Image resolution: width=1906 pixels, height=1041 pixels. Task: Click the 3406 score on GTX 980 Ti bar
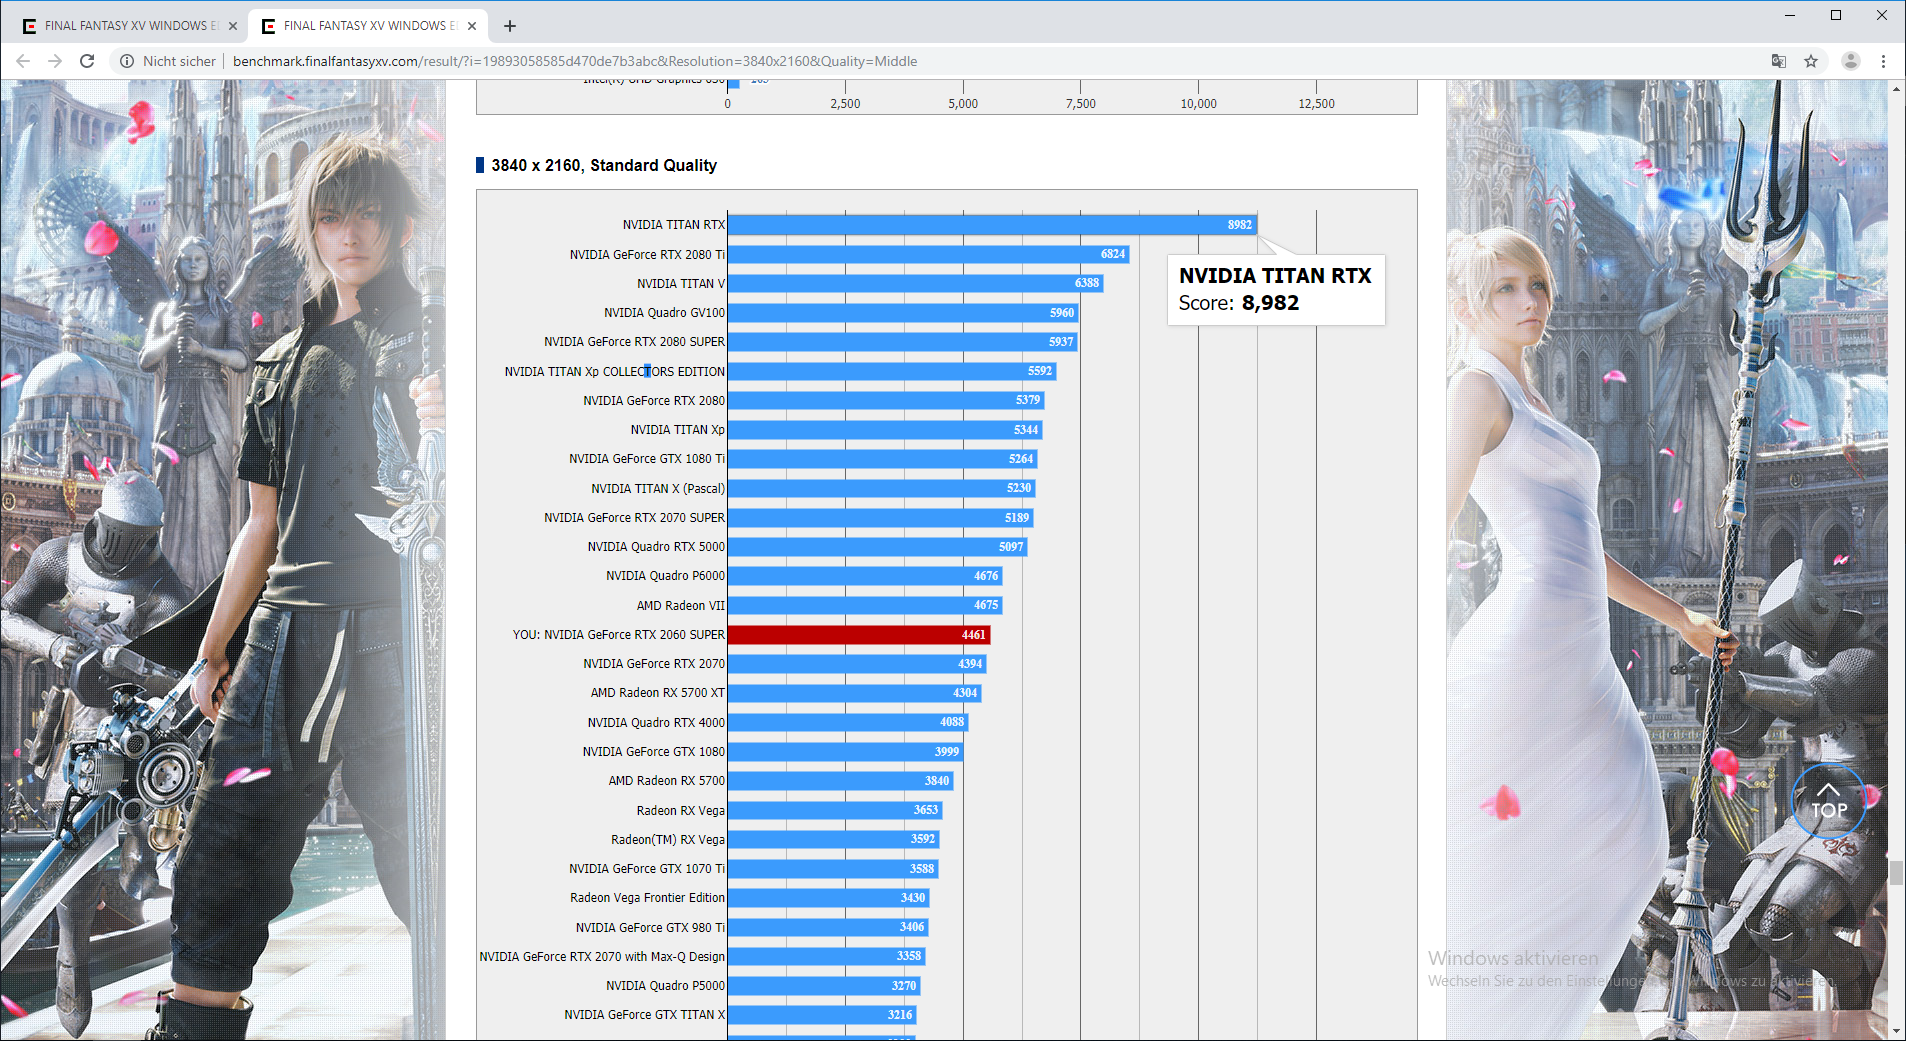click(x=912, y=927)
